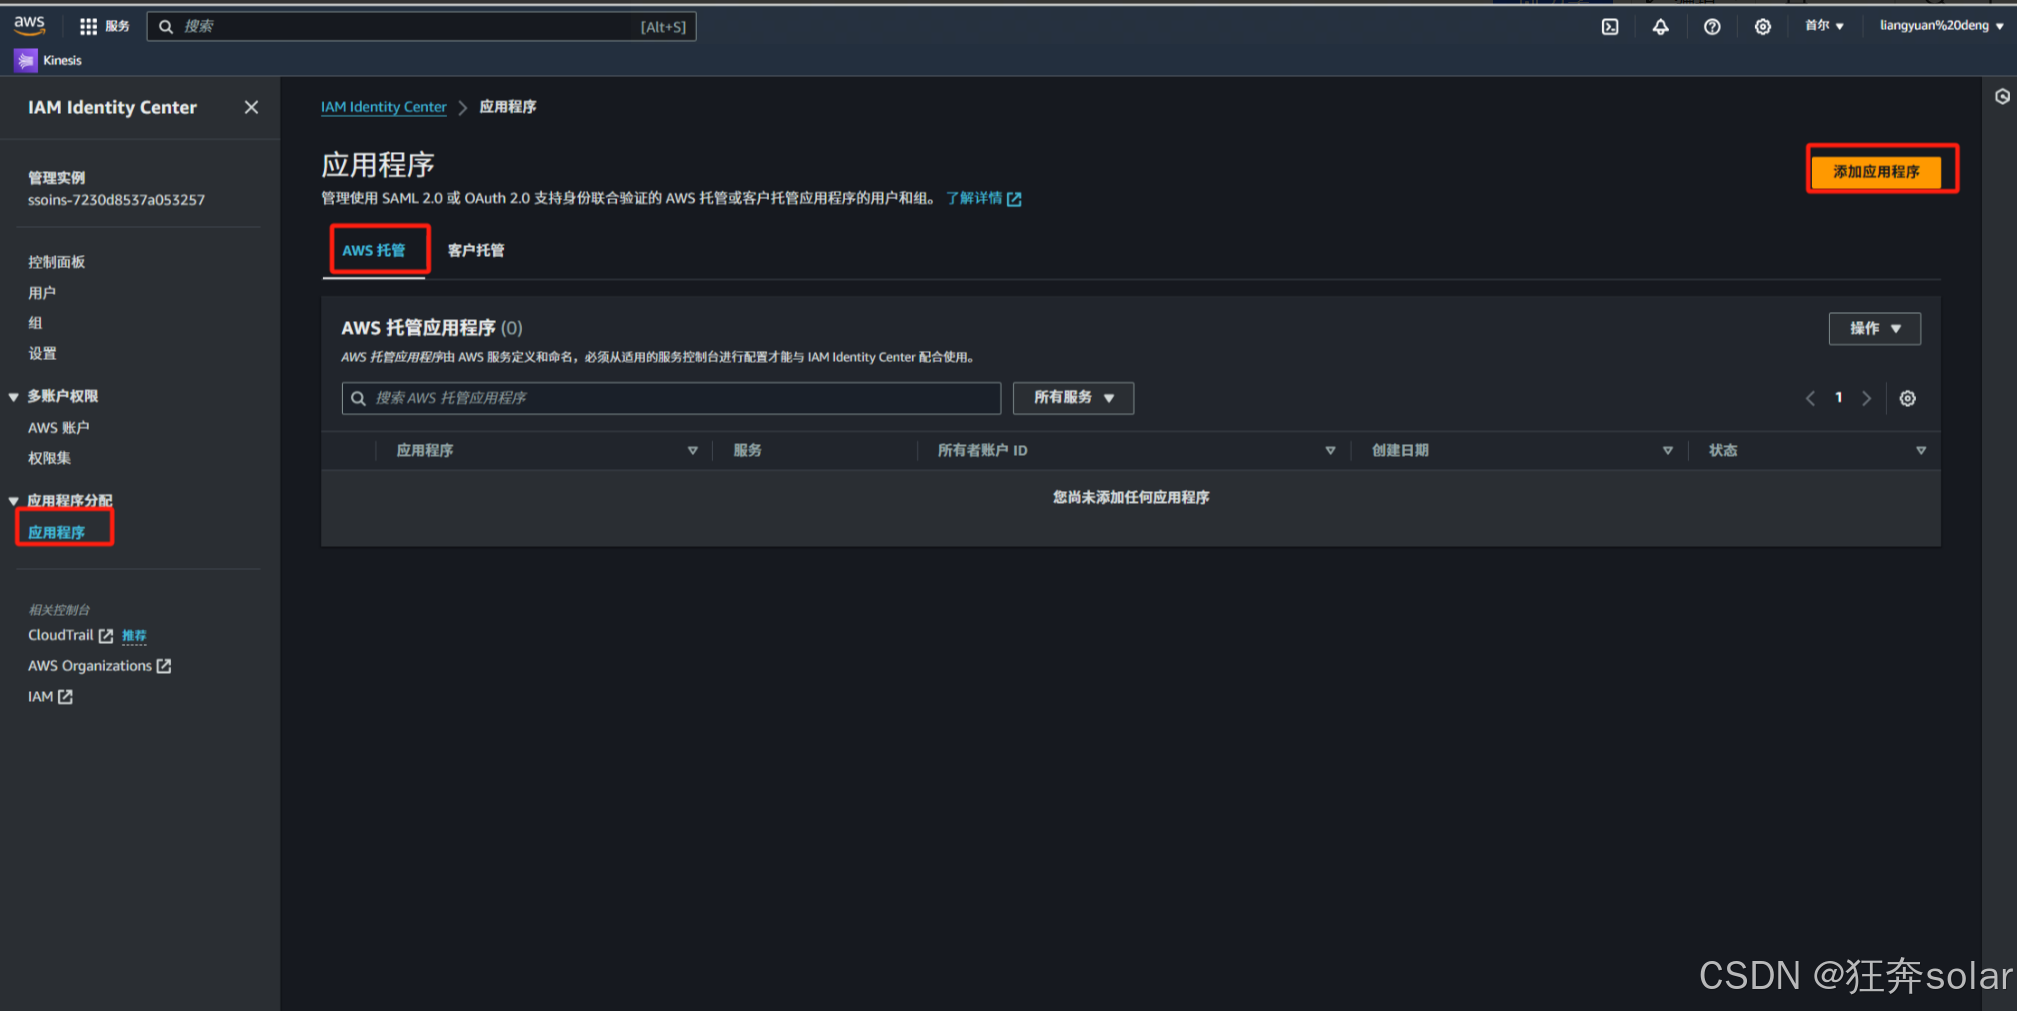
Task: Close the IAM Identity Center sidebar
Action: [251, 107]
